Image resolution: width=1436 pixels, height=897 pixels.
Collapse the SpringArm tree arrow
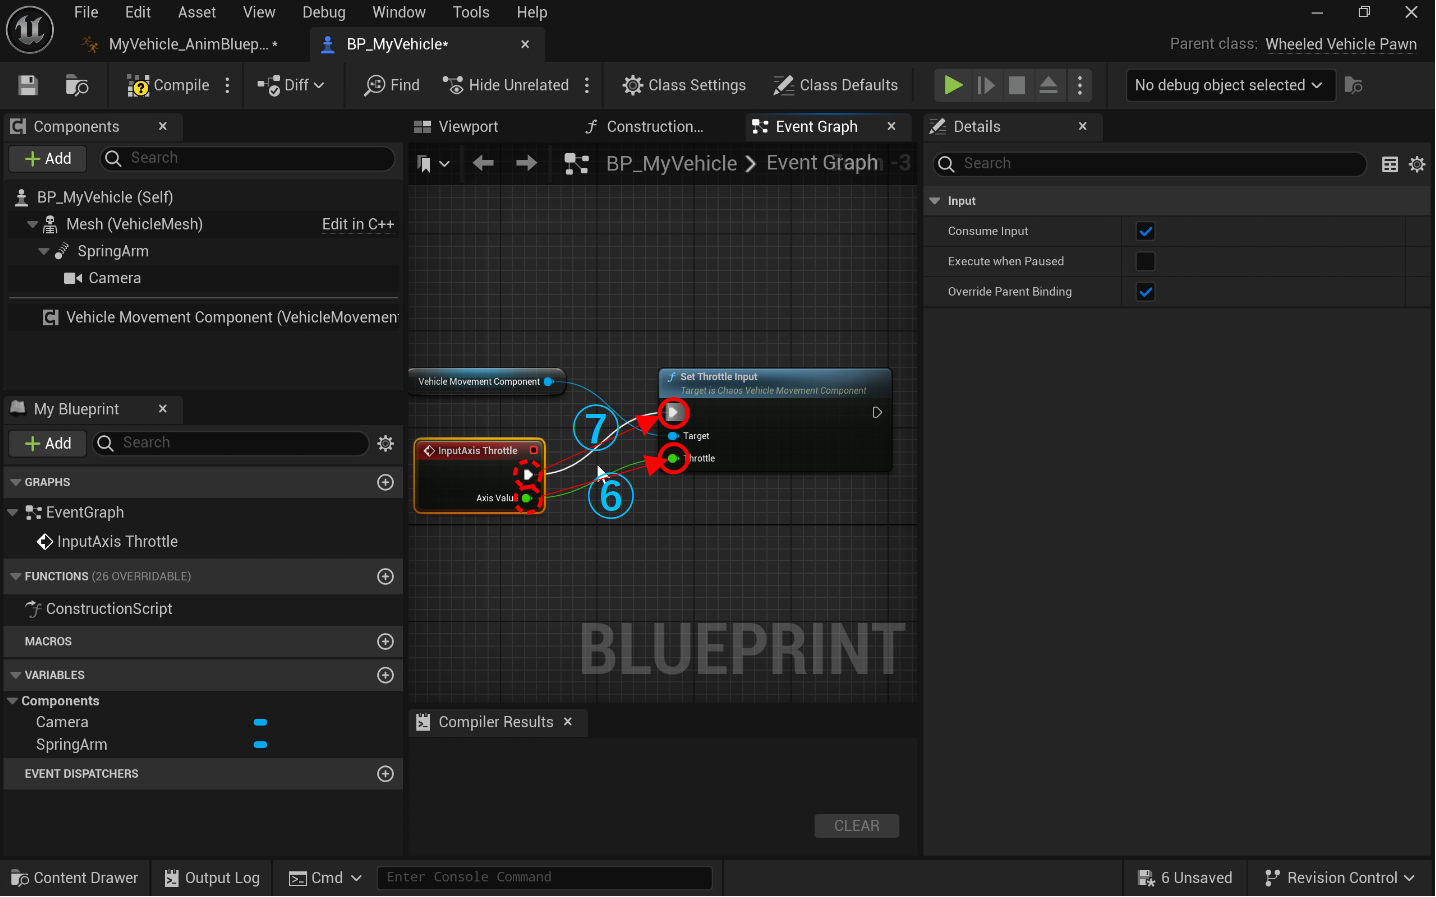pyautogui.click(x=44, y=251)
